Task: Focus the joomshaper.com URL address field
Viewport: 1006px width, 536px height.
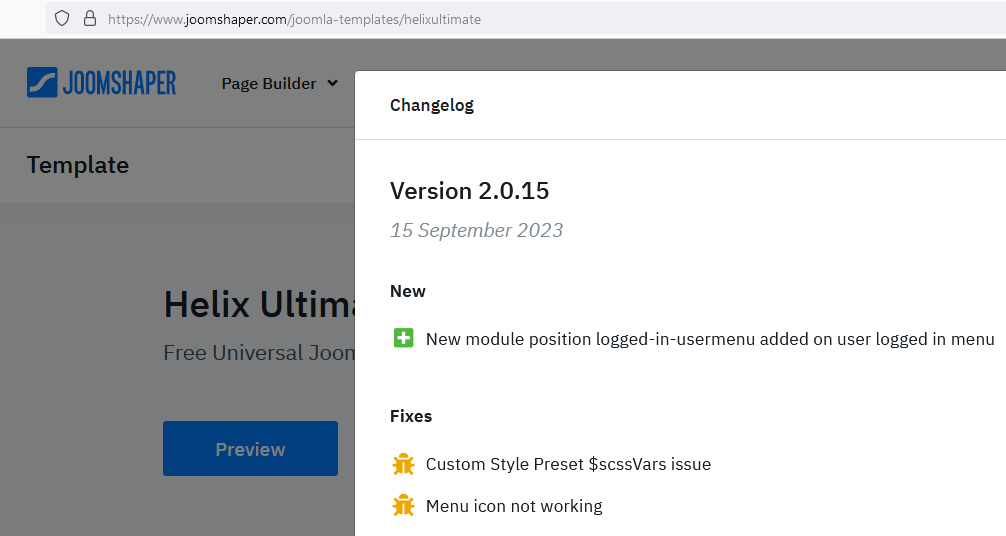Action: (x=400, y=18)
